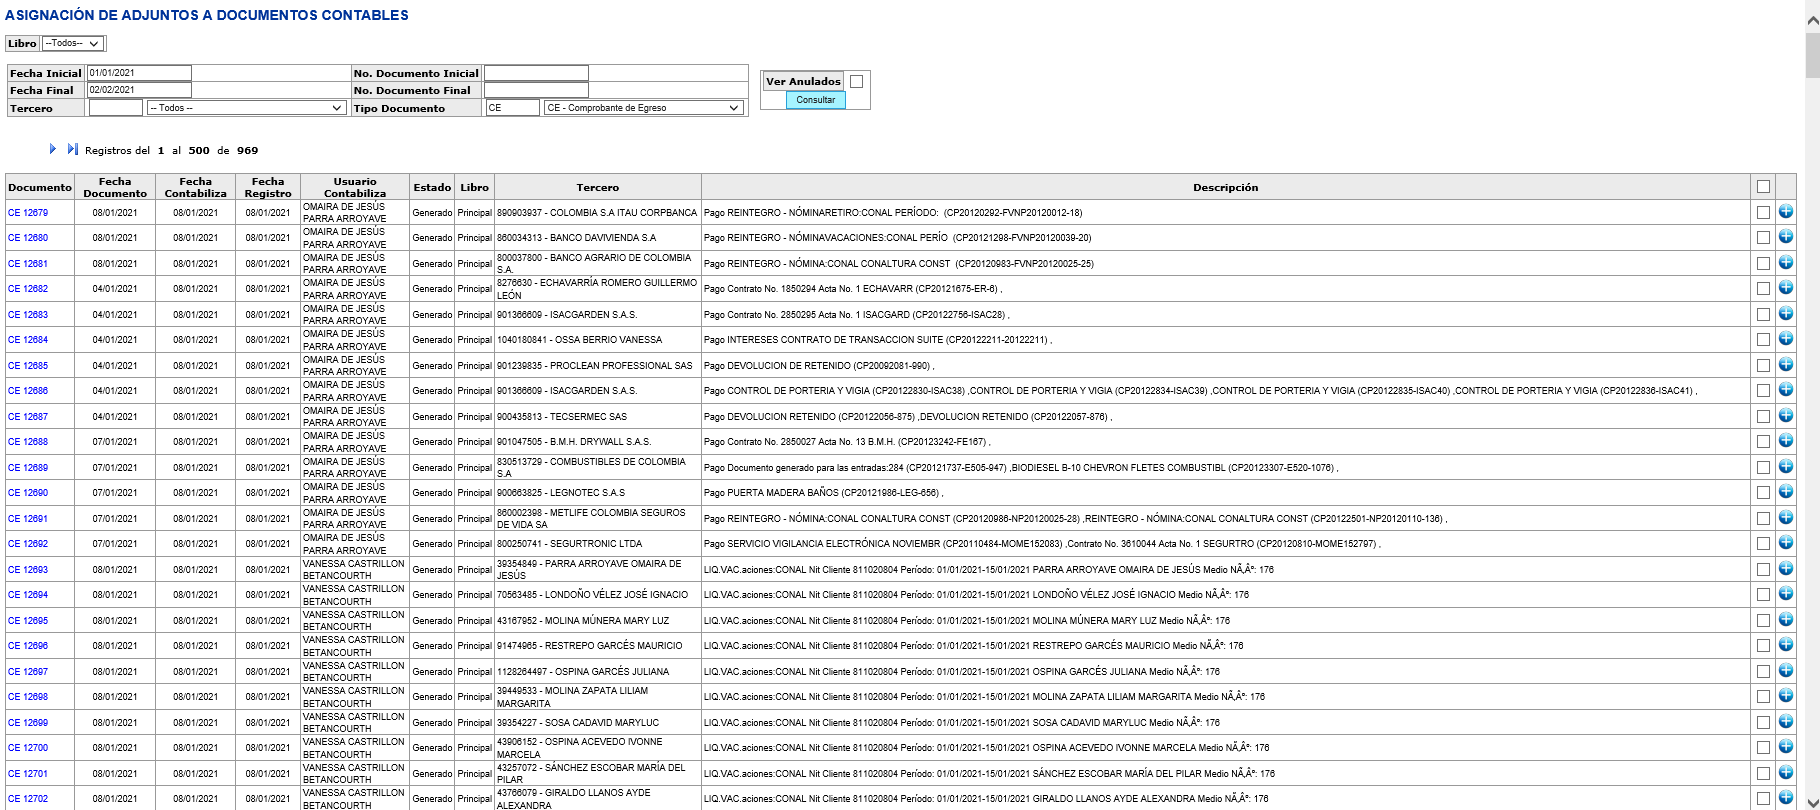Click the Tercero column header in table
This screenshot has height=810, width=1820.
click(598, 187)
